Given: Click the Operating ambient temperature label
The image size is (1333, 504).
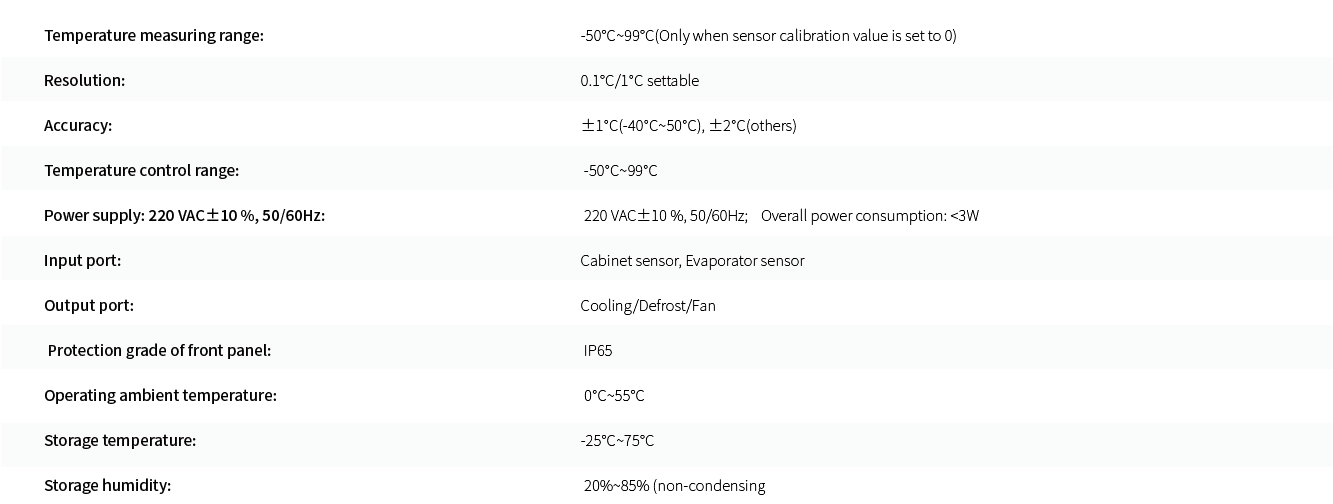Looking at the screenshot, I should pyautogui.click(x=160, y=396).
